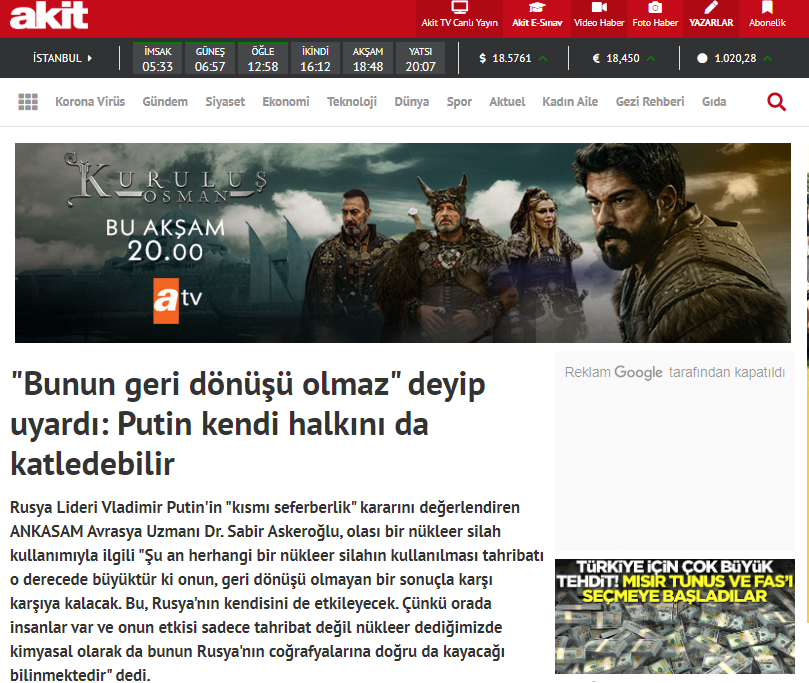Click the Kuruluş Osman banner ad

(x=402, y=242)
